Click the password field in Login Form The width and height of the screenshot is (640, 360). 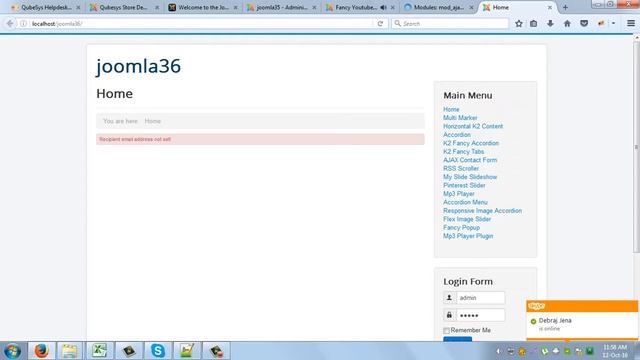pyautogui.click(x=480, y=315)
